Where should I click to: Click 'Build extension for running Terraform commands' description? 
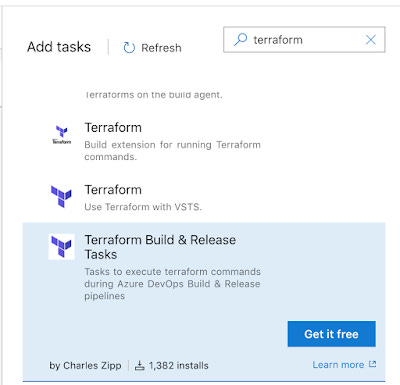(172, 151)
